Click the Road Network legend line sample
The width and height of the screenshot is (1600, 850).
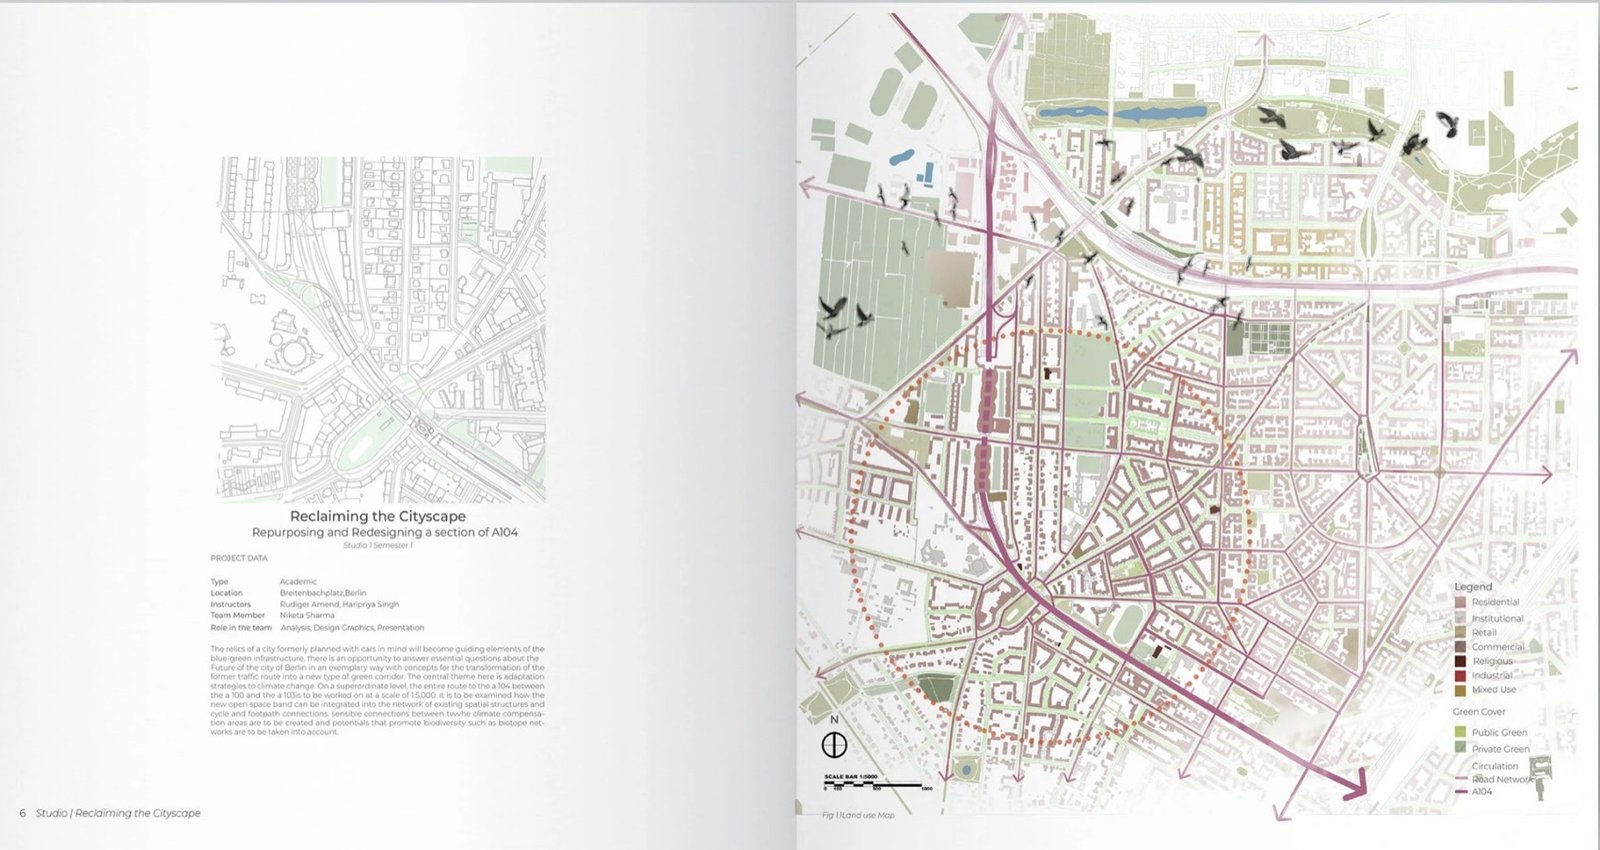pos(1461,779)
